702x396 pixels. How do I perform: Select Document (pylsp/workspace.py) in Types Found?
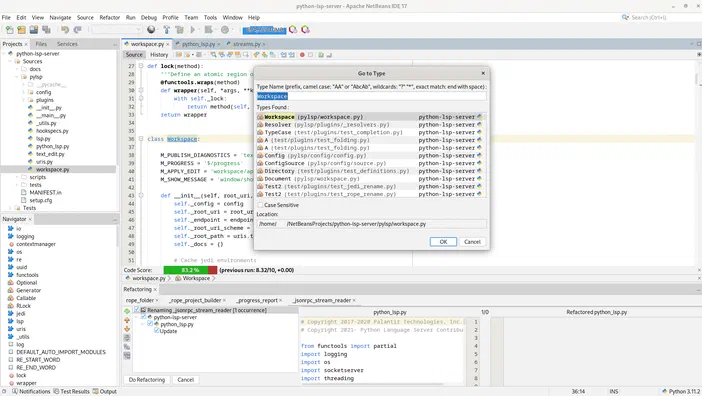pyautogui.click(x=371, y=179)
